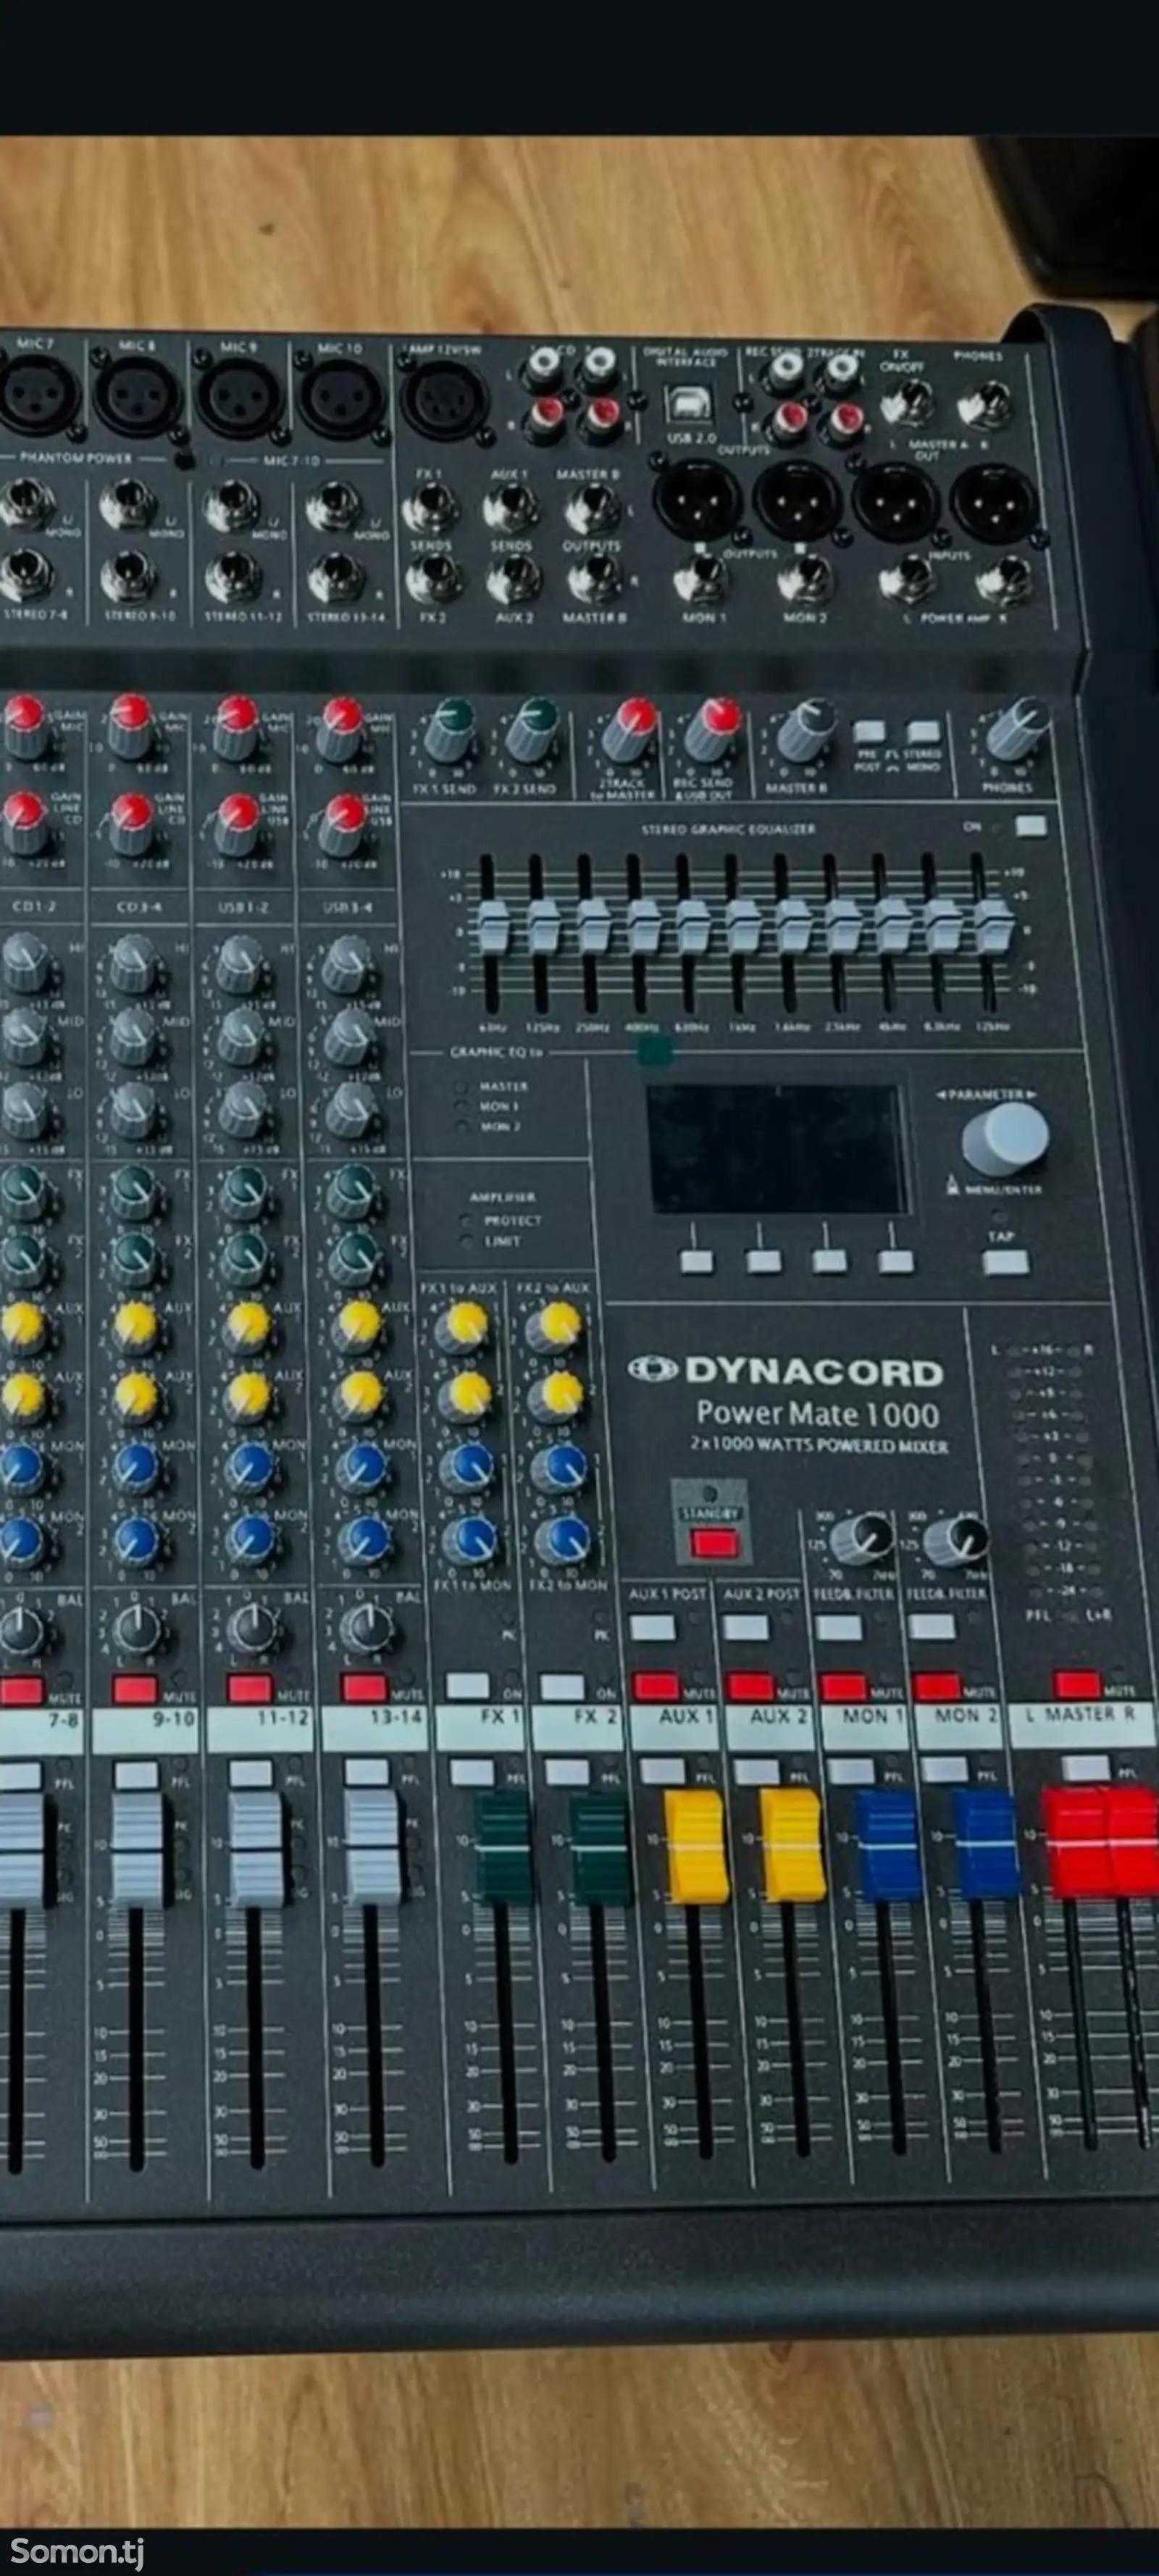Click the MON 1 FEEDB. FILTER knob
1159x2576 pixels.
pos(863,1538)
